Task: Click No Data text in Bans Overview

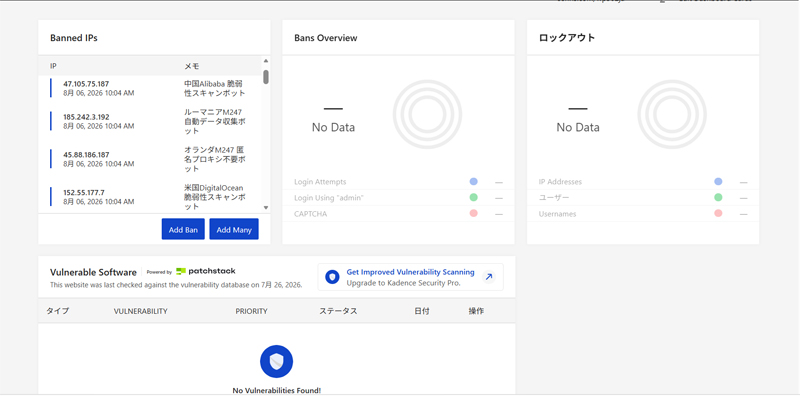Action: click(333, 127)
